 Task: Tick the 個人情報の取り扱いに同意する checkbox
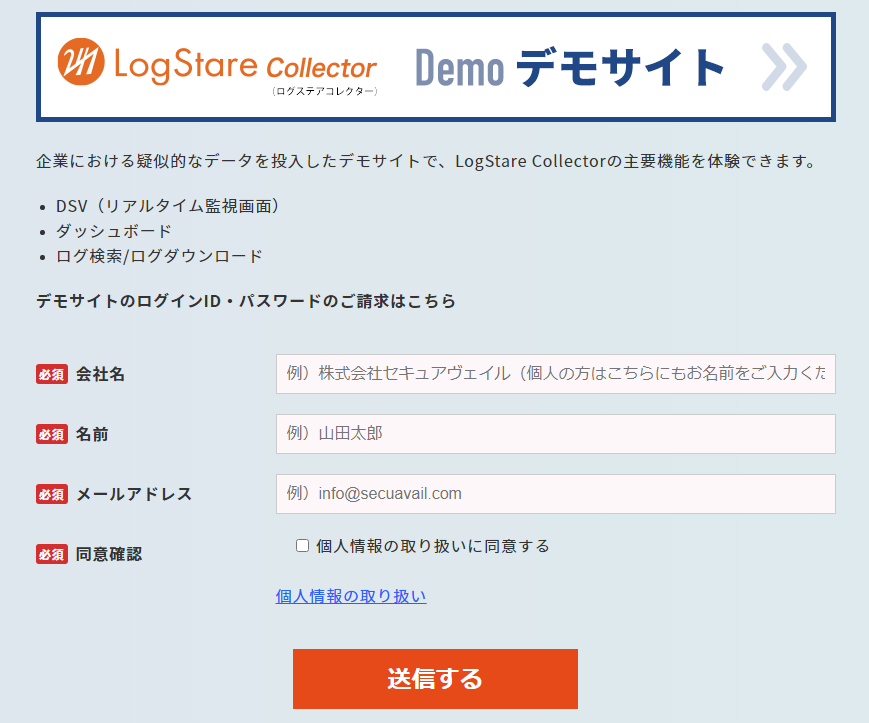click(302, 546)
